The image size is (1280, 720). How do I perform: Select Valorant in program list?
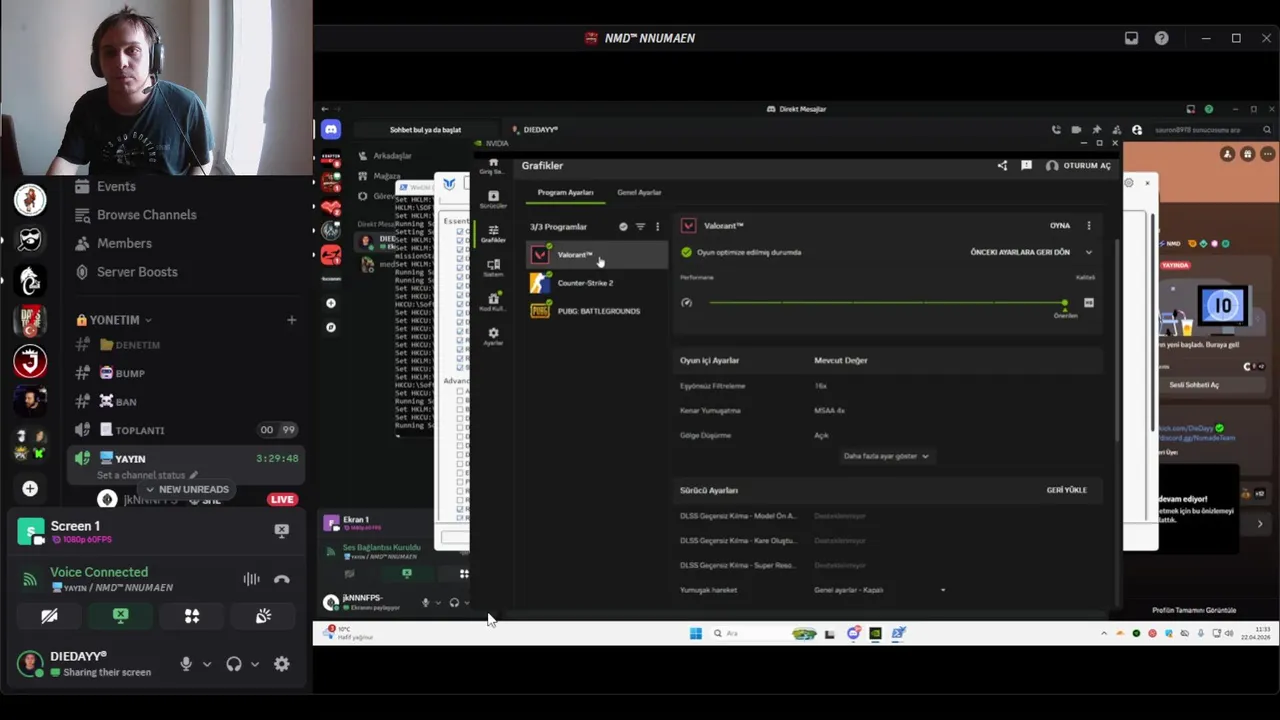(x=597, y=255)
